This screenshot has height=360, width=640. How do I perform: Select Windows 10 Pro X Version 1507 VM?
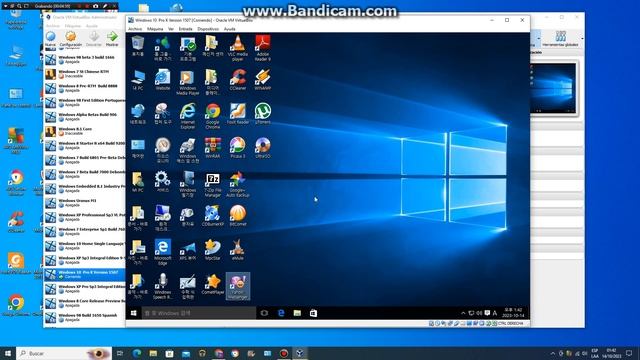tap(84, 274)
